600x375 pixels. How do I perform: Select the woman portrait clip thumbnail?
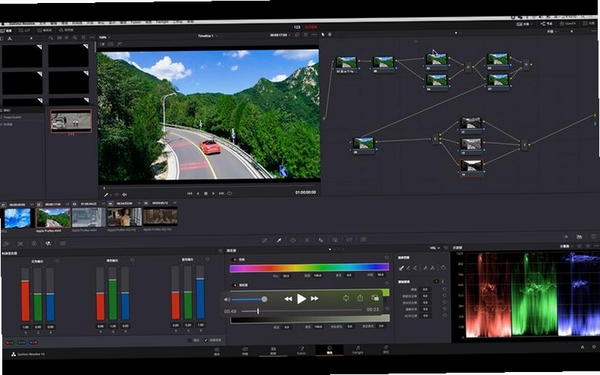[124, 217]
